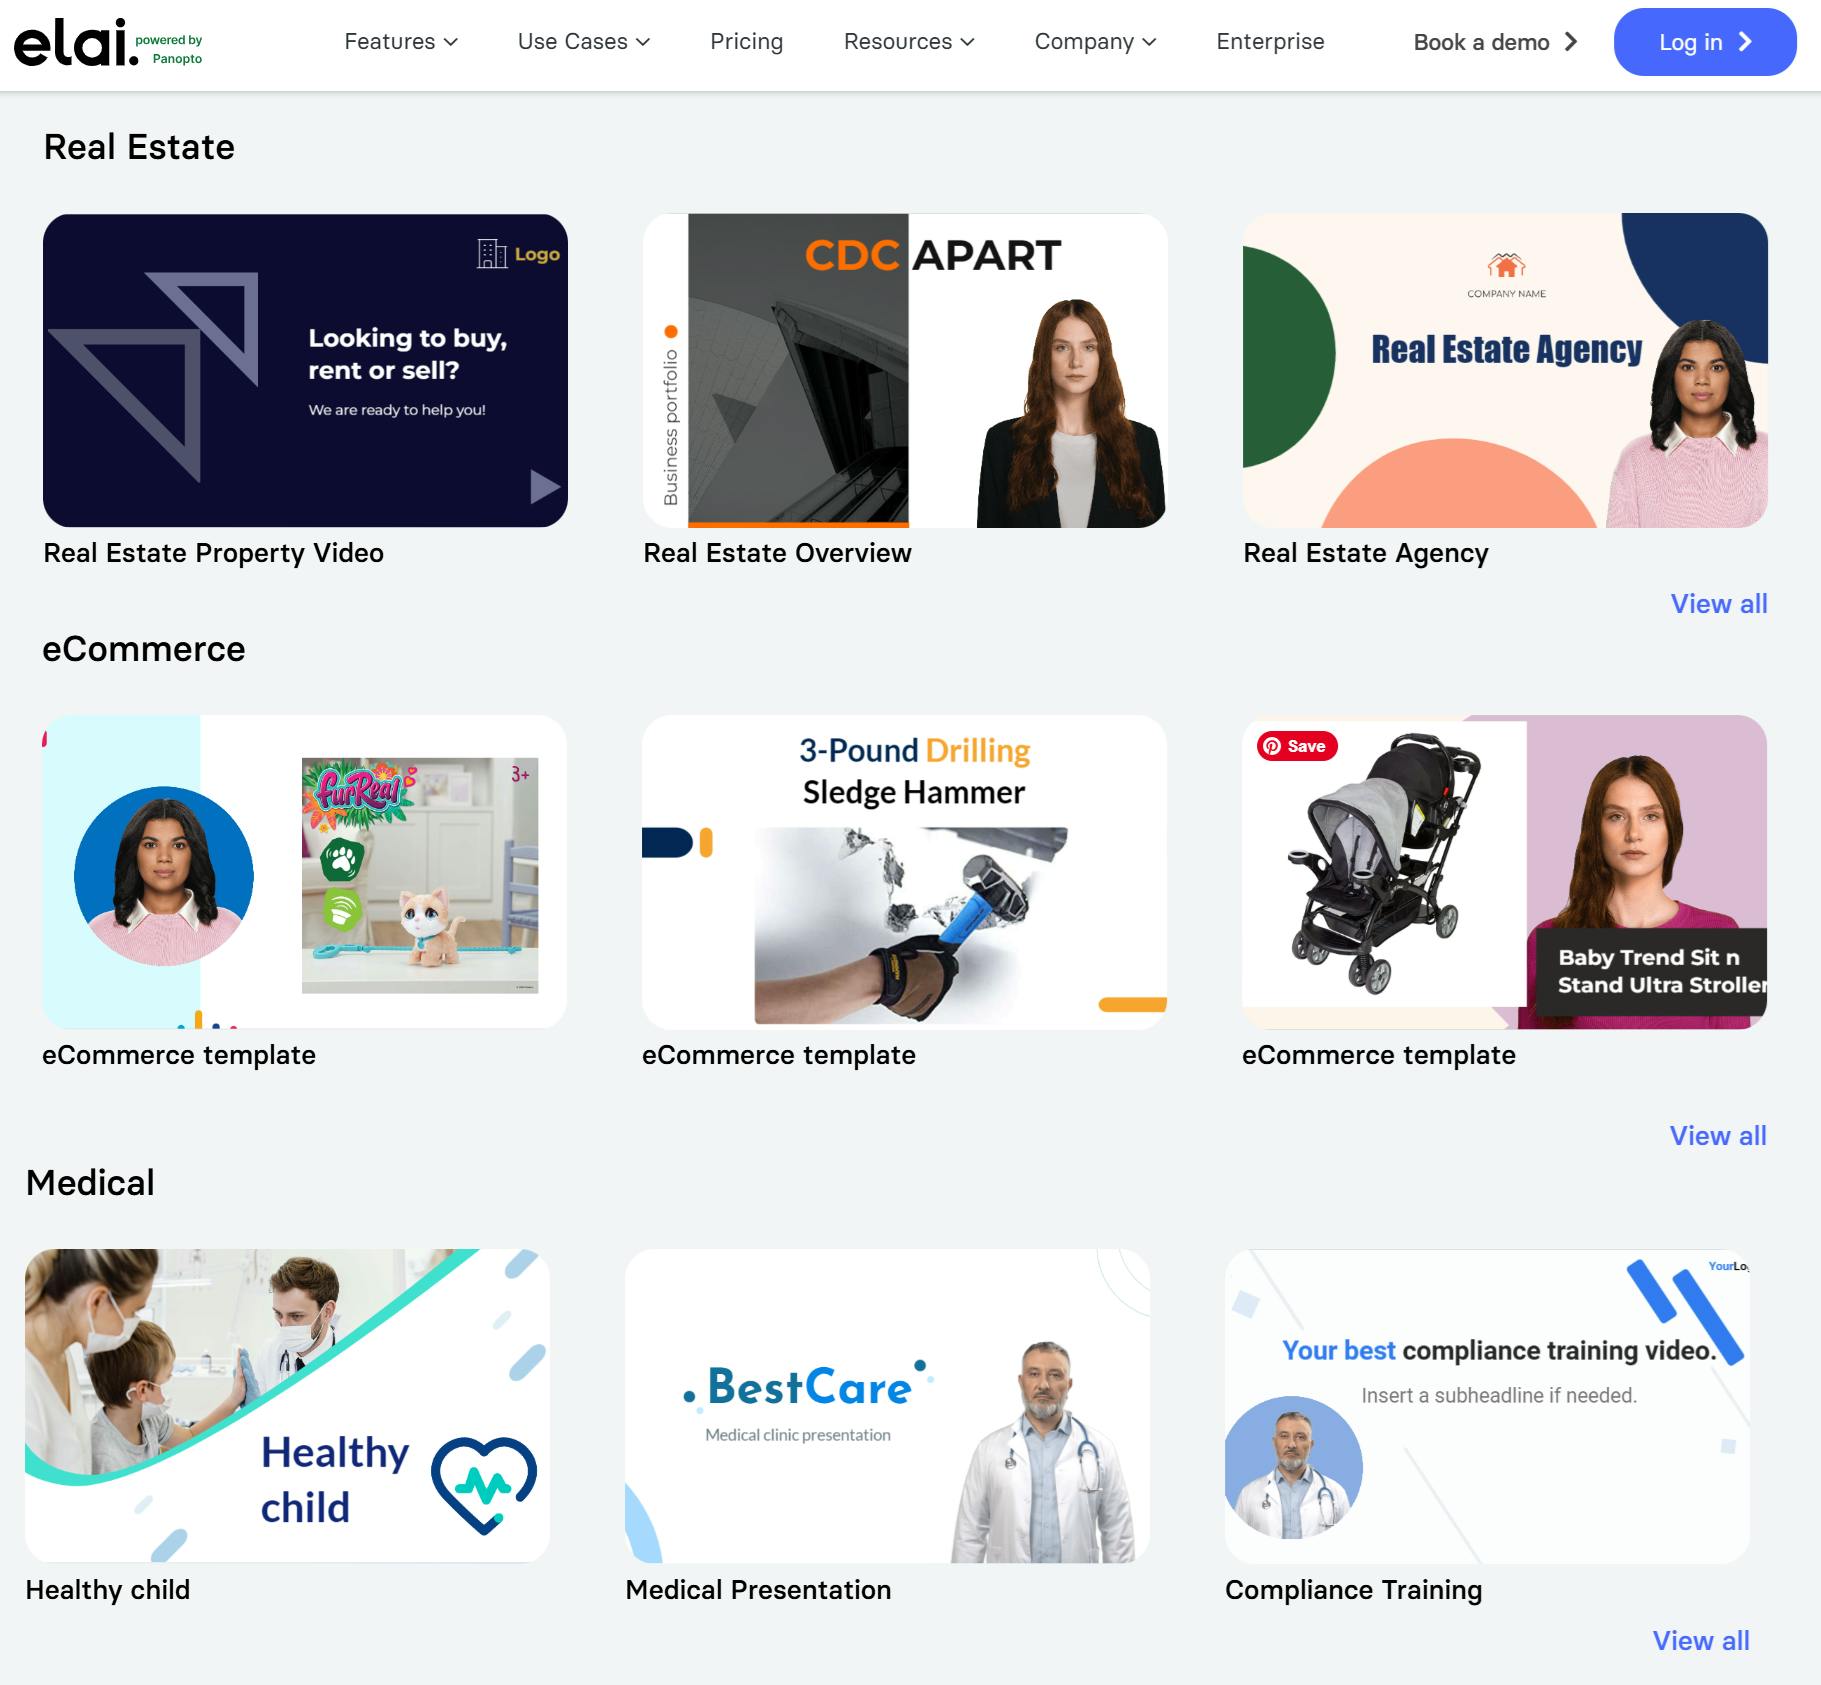Open the Real Estate Overview thumbnail

(905, 371)
